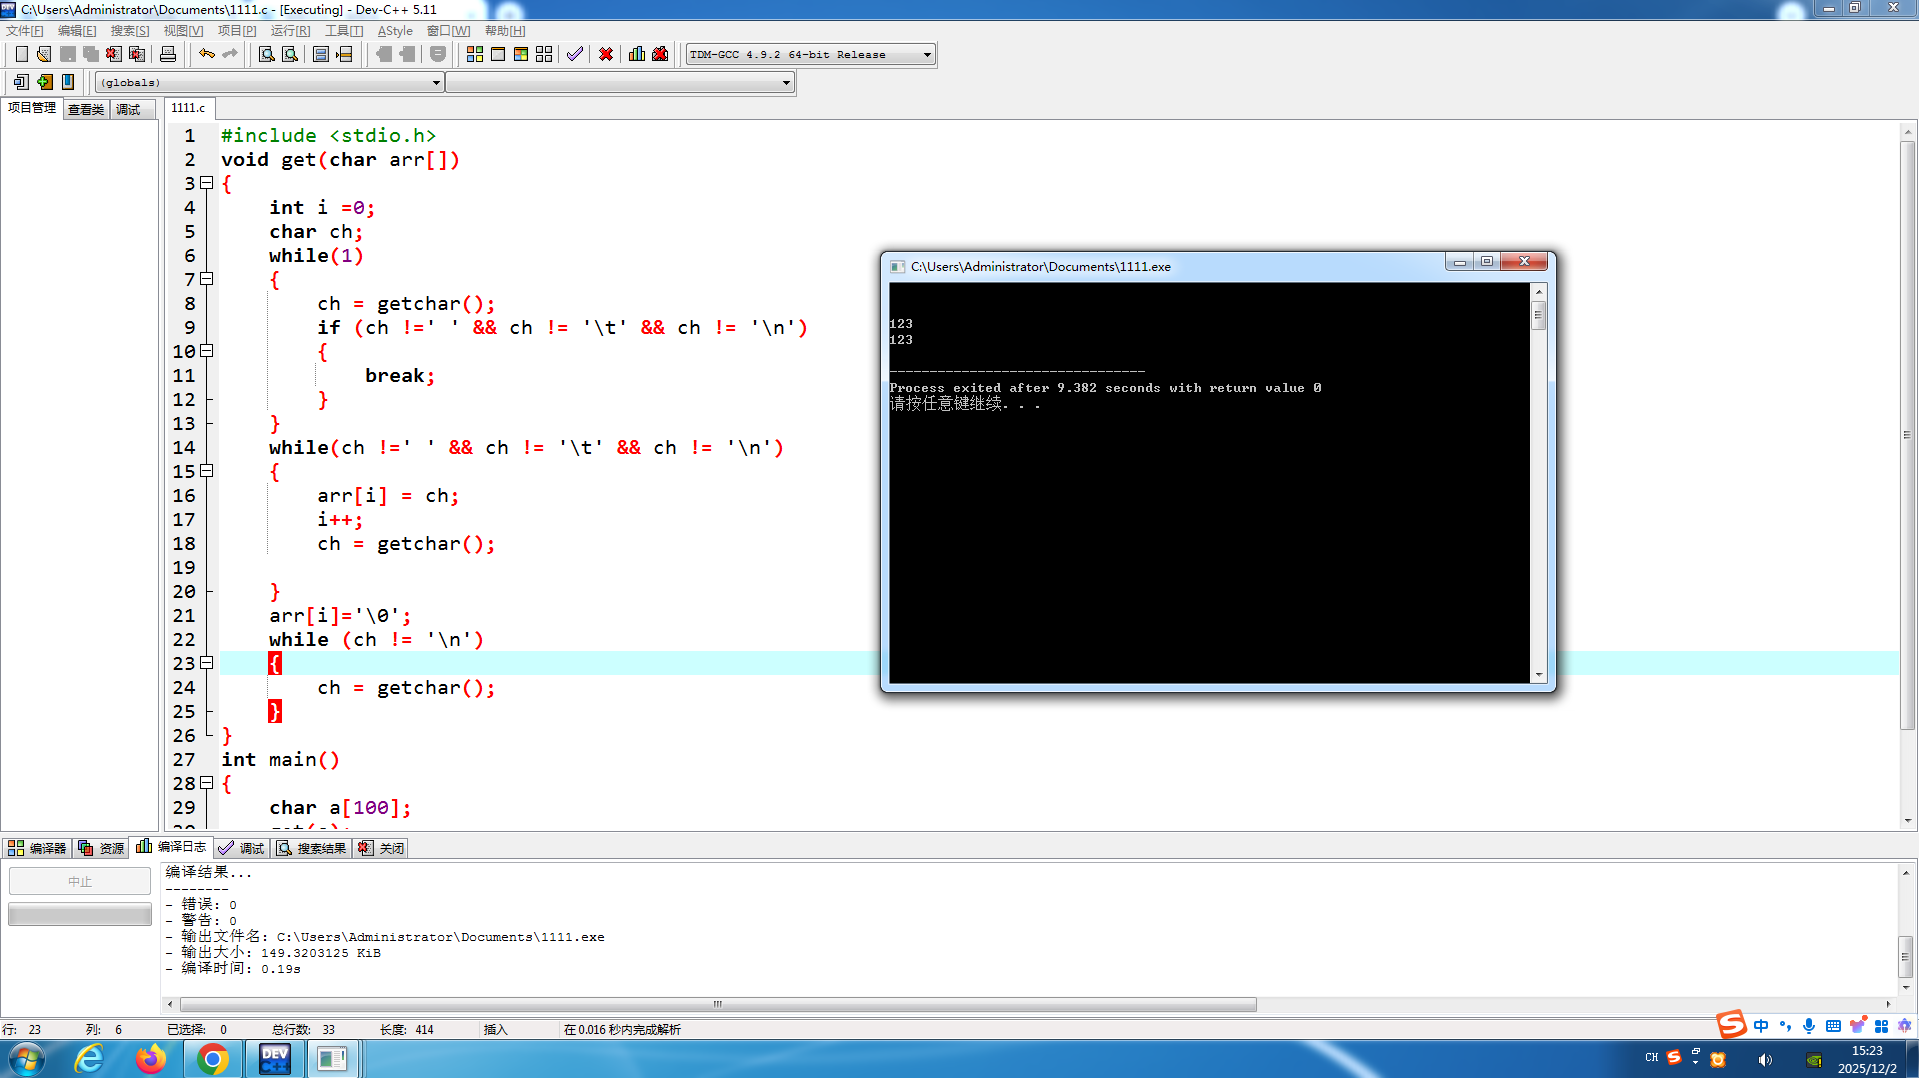Click the insert snippet green plus icon
Image resolution: width=1919 pixels, height=1078 pixels.
[x=44, y=82]
